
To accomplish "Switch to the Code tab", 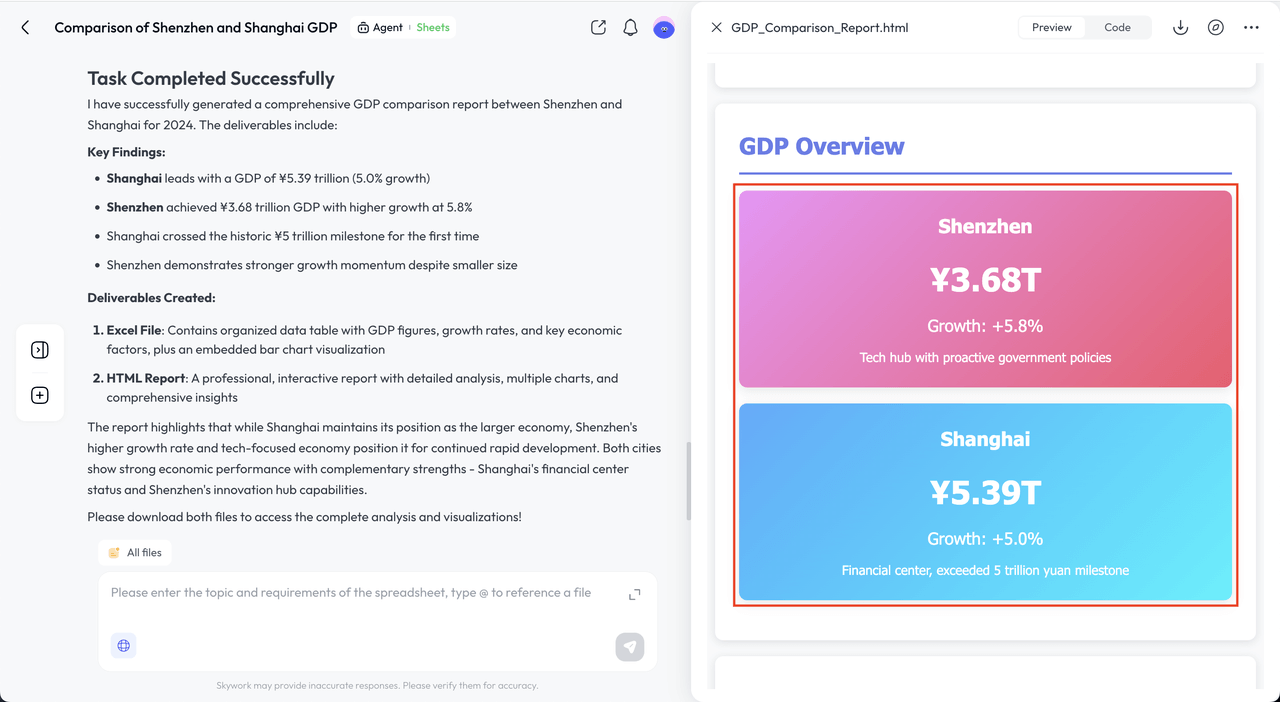I will click(1117, 28).
